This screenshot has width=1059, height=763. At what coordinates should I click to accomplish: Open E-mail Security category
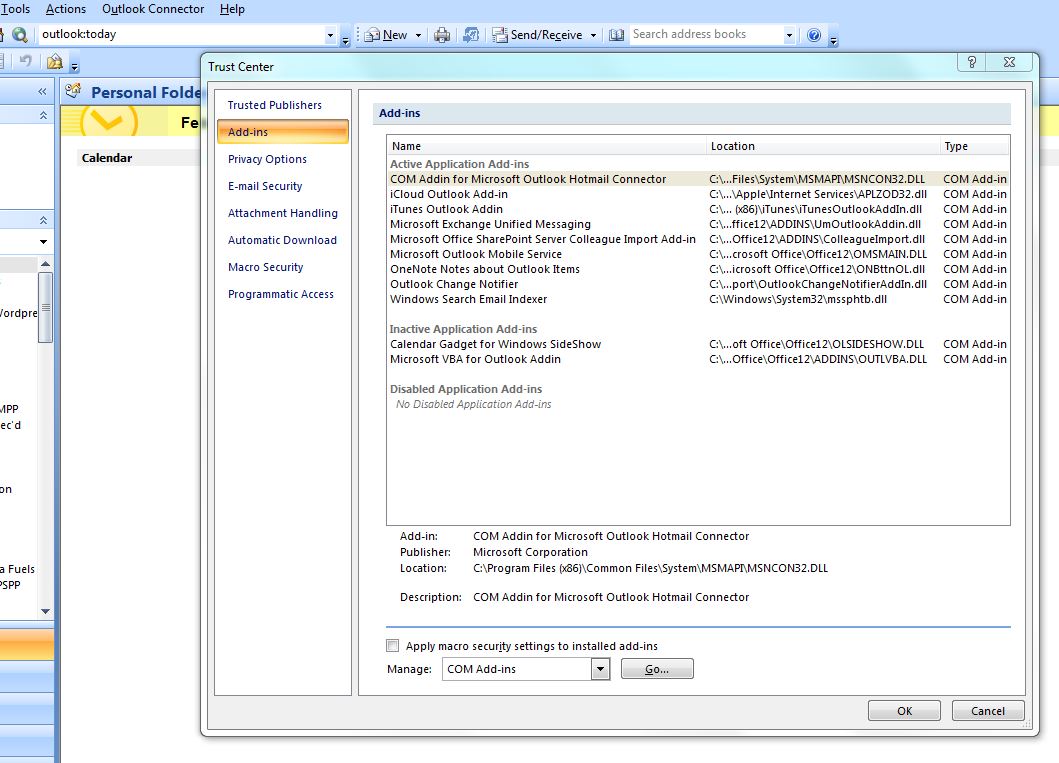pyautogui.click(x=265, y=186)
